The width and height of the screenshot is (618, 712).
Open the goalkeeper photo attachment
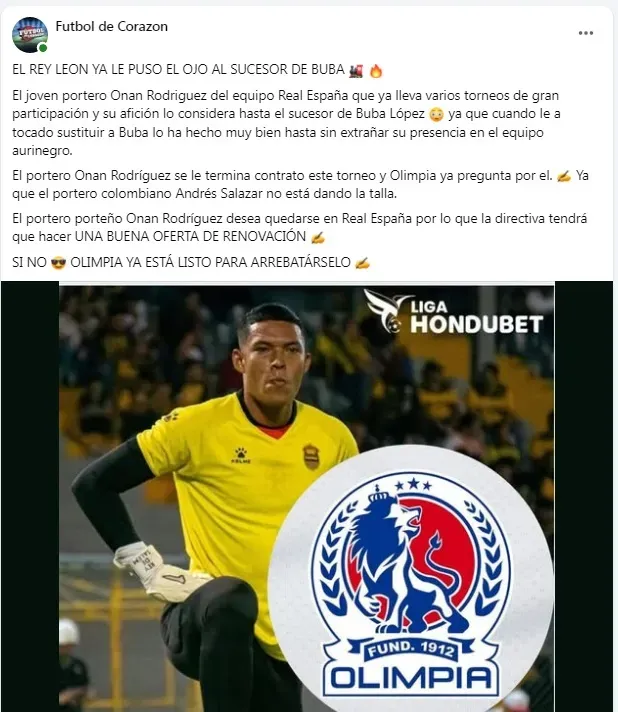307,497
